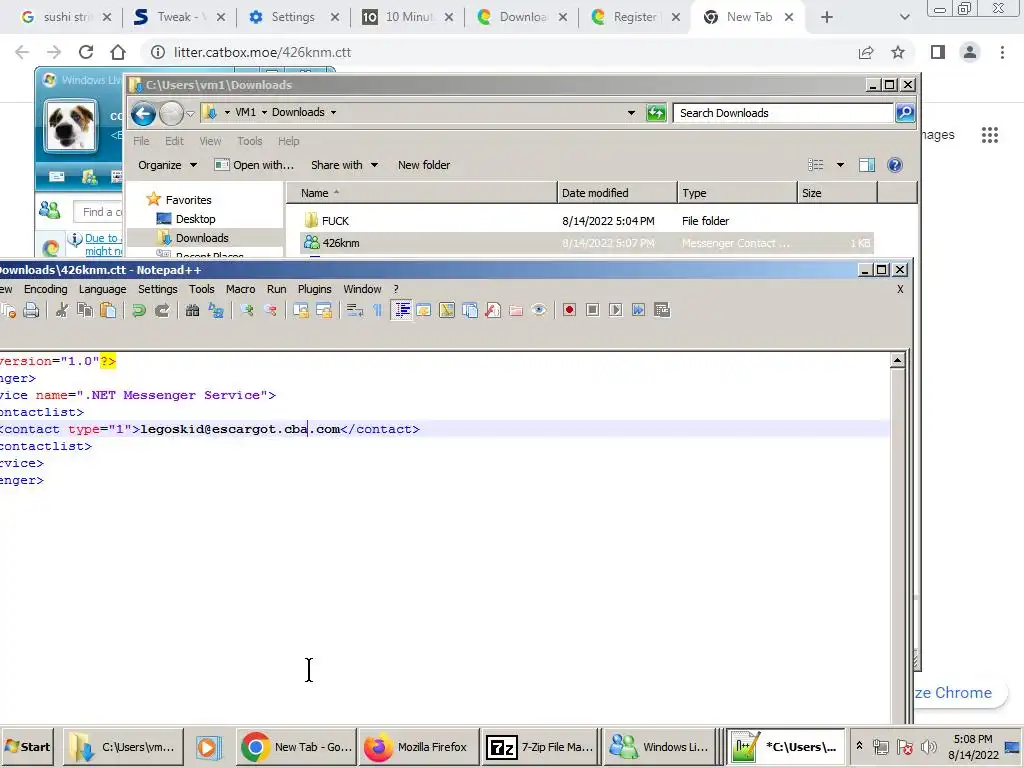
Task: Start macro recording with red dot
Action: [569, 310]
